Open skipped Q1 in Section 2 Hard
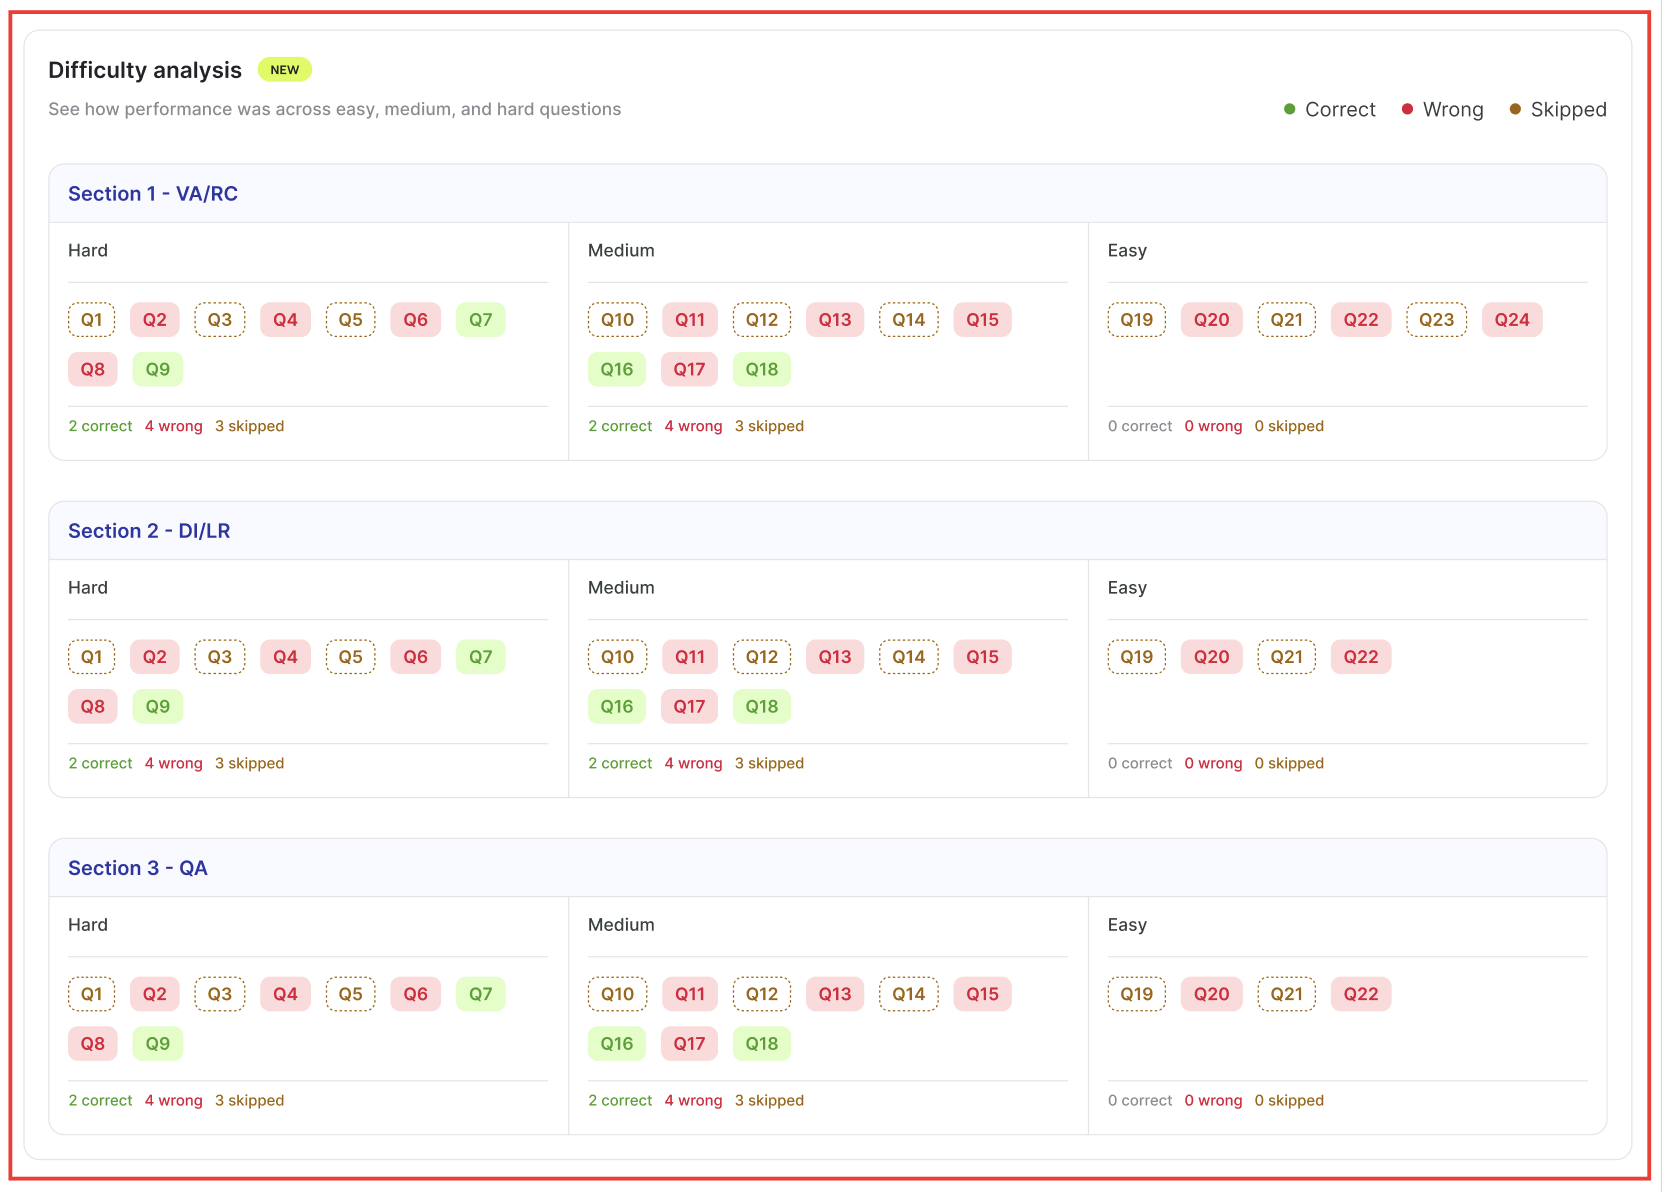 coord(92,657)
